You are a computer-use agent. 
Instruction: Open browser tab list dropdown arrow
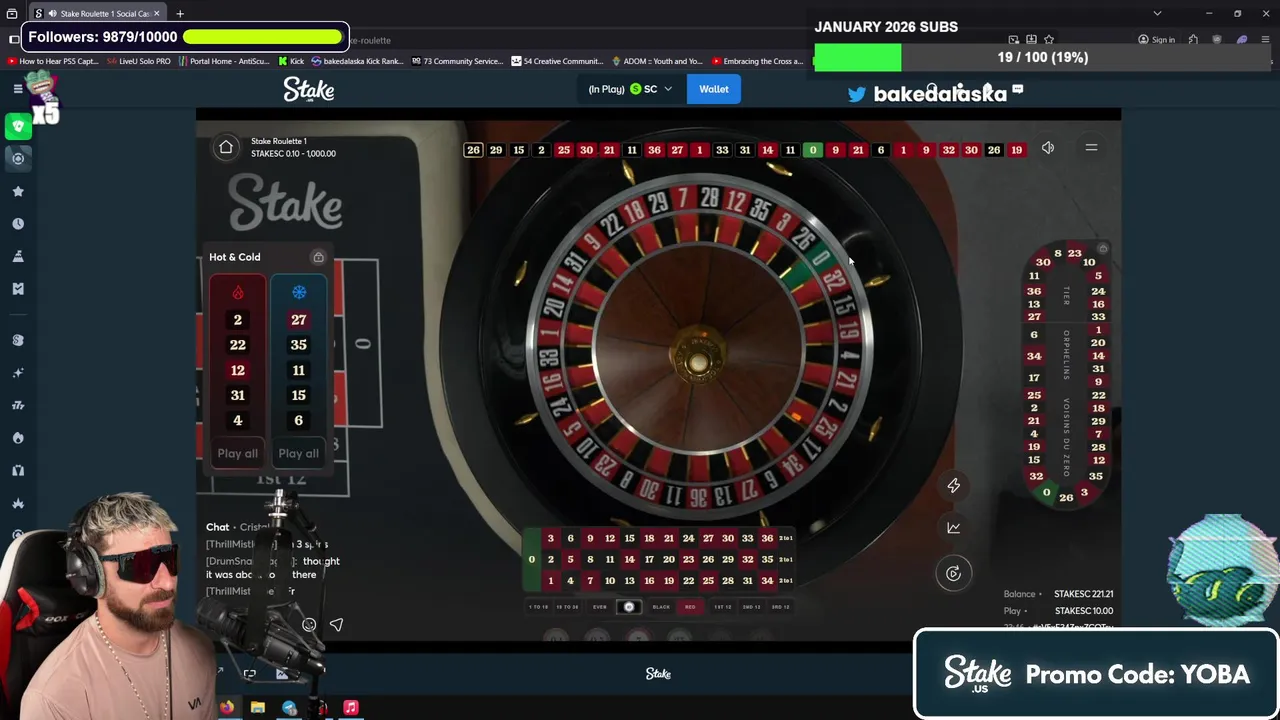click(x=1157, y=14)
